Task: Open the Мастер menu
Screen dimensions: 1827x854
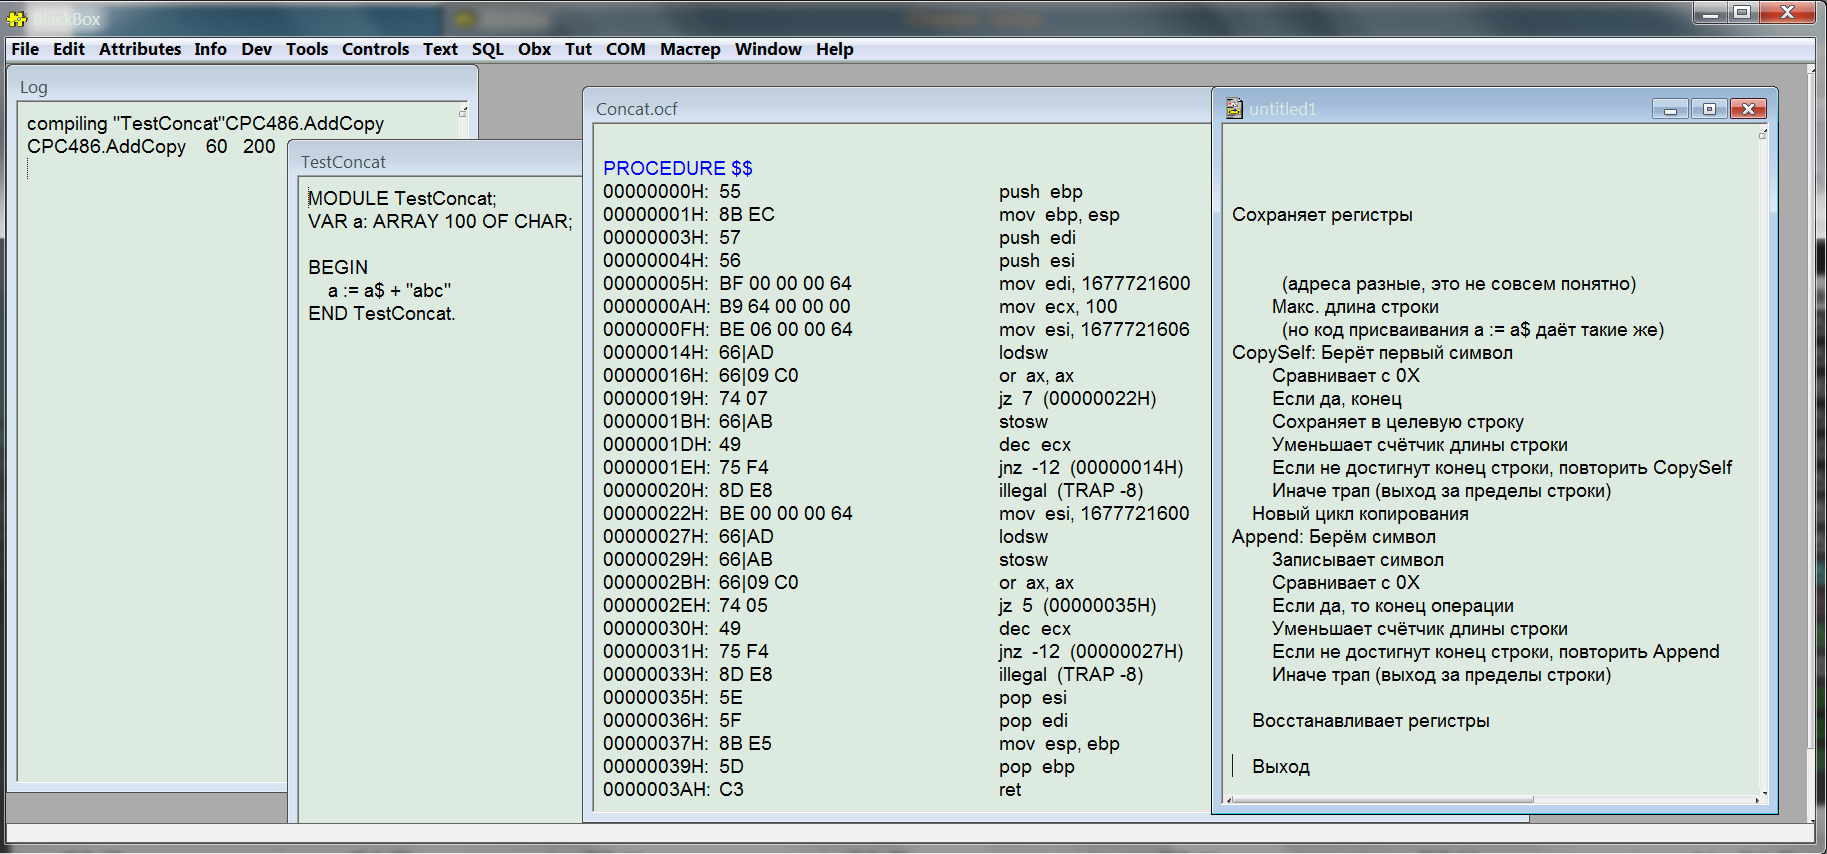Action: tap(689, 49)
